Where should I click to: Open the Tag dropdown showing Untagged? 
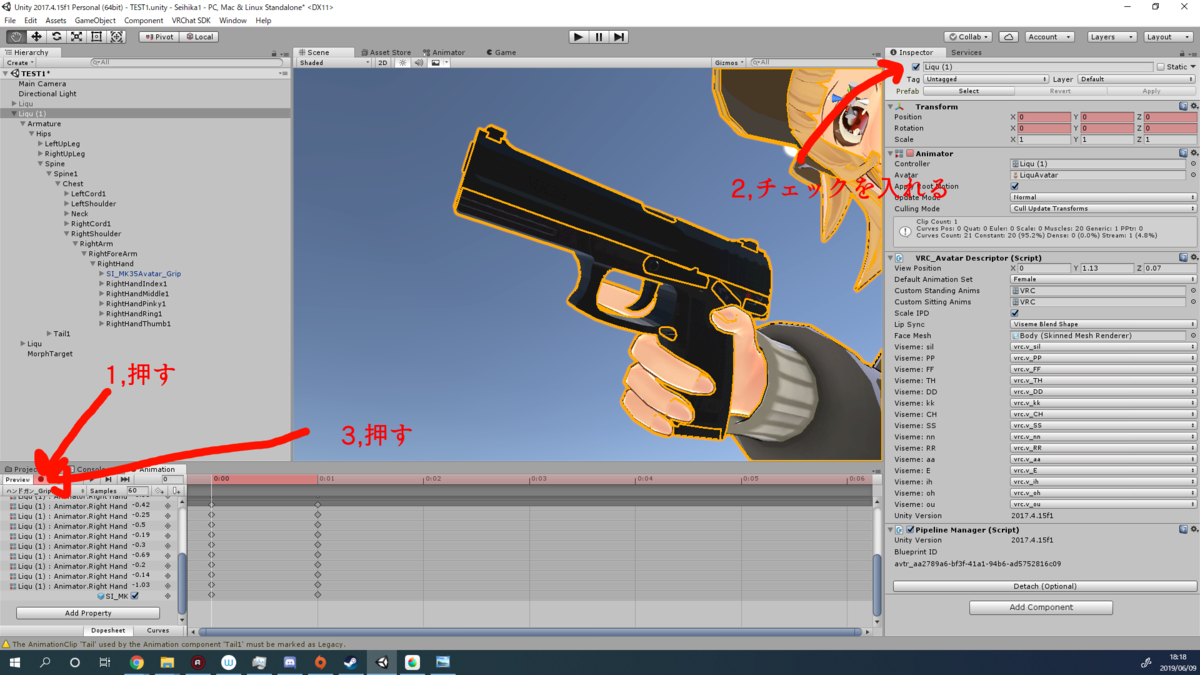986,79
